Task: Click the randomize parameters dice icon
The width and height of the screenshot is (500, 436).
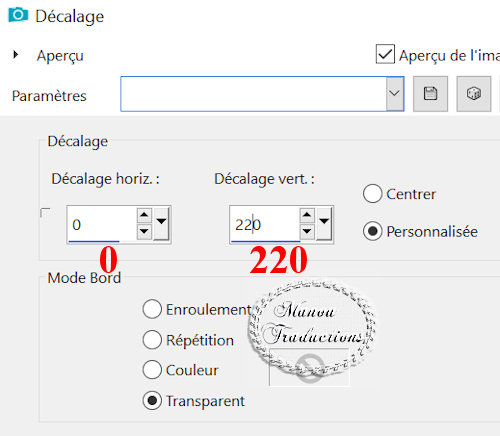Action: point(474,94)
